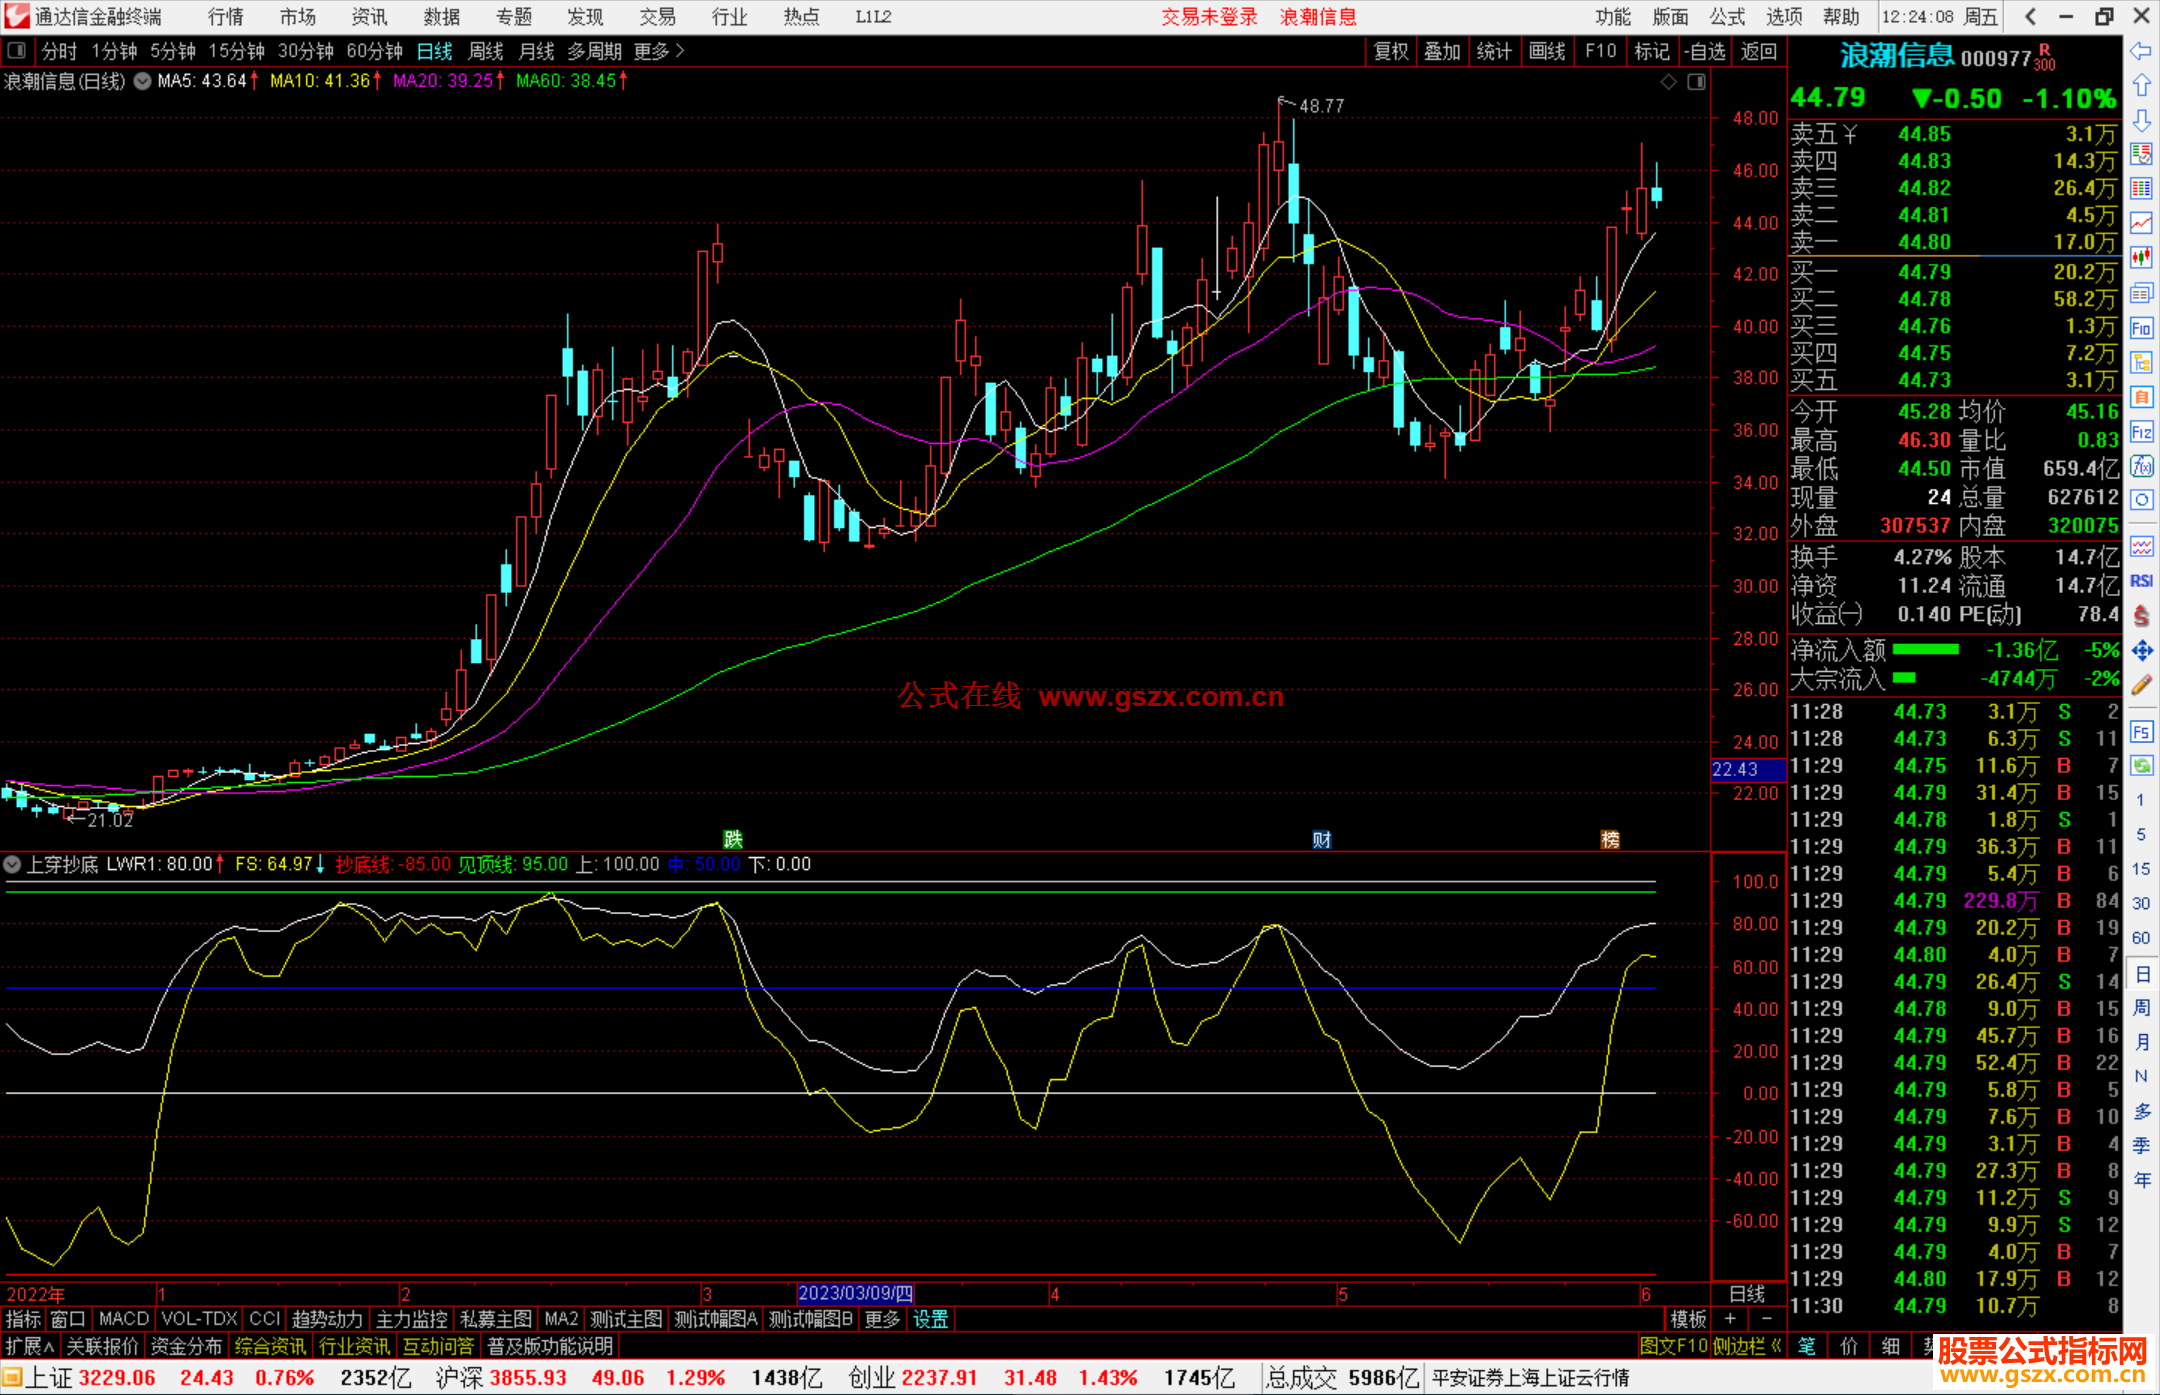2160x1395 pixels.
Task: Collapse the 侧边栏 sidebar
Action: (1748, 1346)
